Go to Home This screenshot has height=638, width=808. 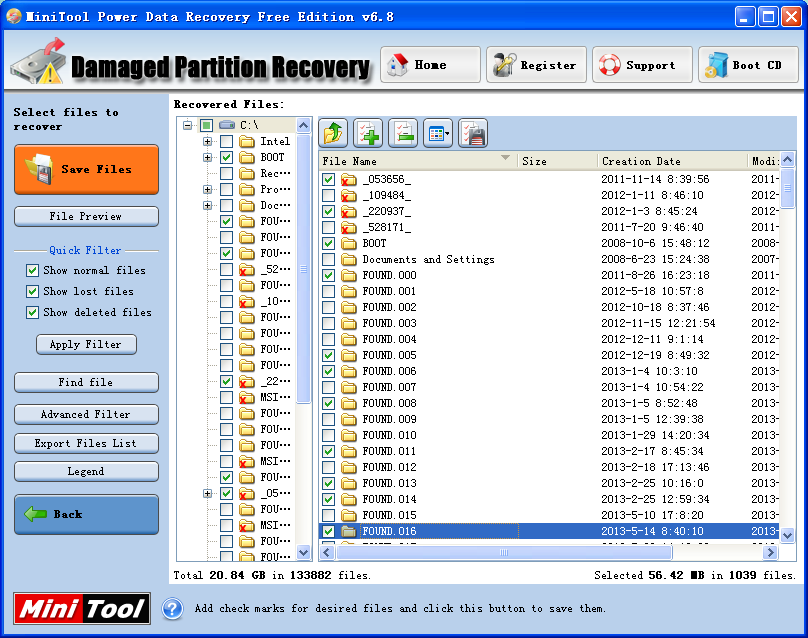point(430,64)
